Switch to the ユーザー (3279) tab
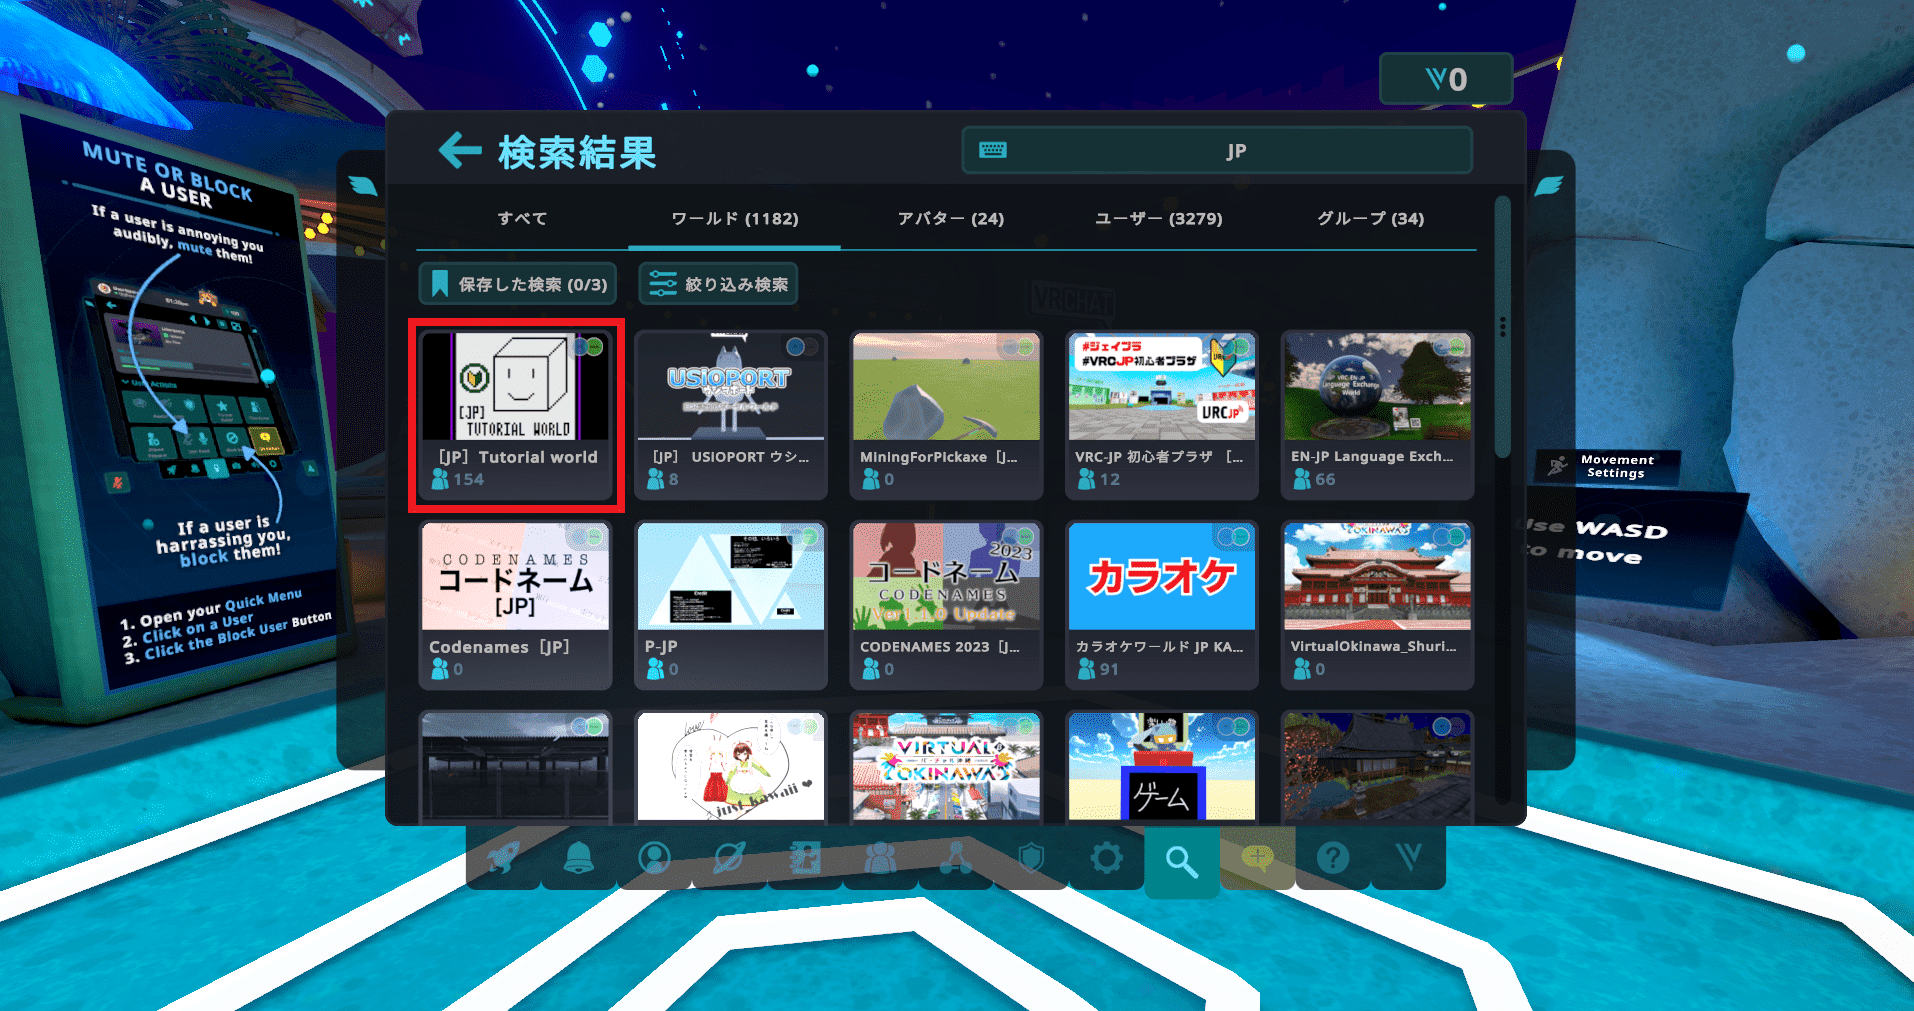The width and height of the screenshot is (1914, 1011). pos(1159,218)
